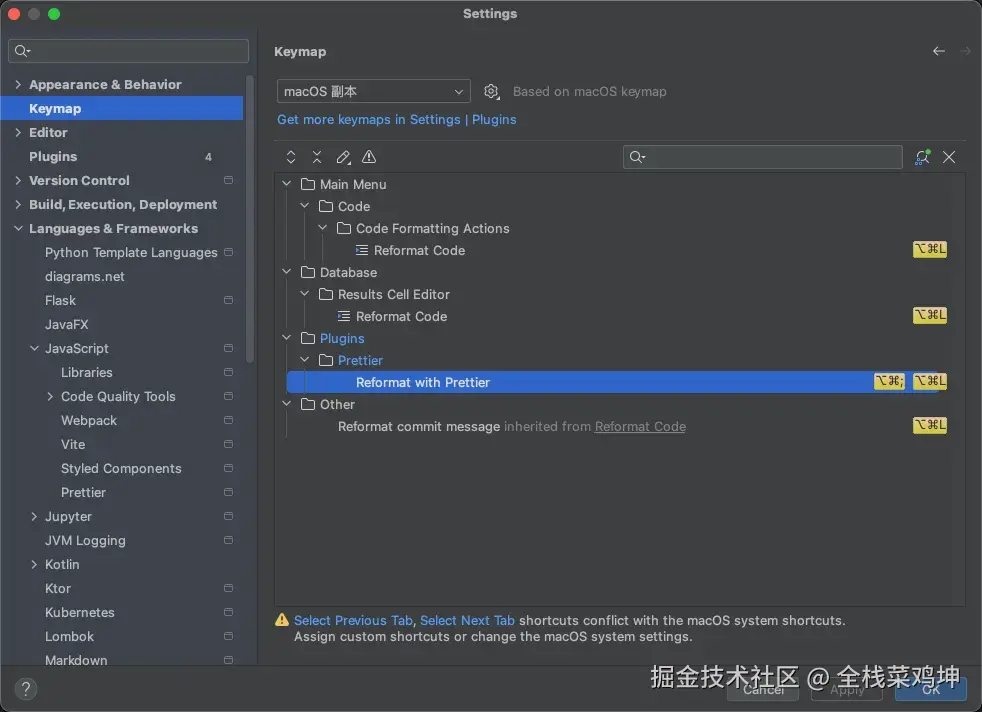Click the Show Conflicts warning triangle icon
The width and height of the screenshot is (982, 712).
click(x=369, y=157)
